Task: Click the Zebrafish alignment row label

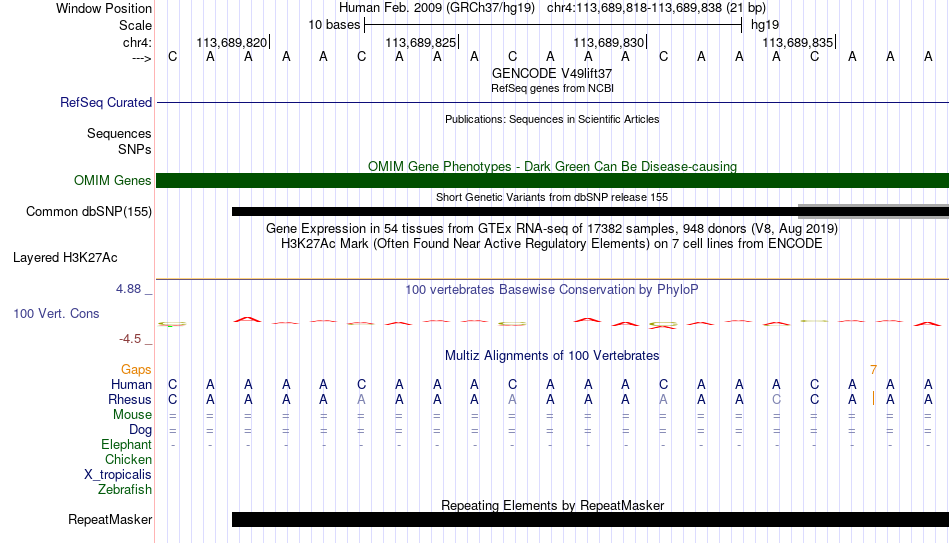Action: pyautogui.click(x=125, y=490)
